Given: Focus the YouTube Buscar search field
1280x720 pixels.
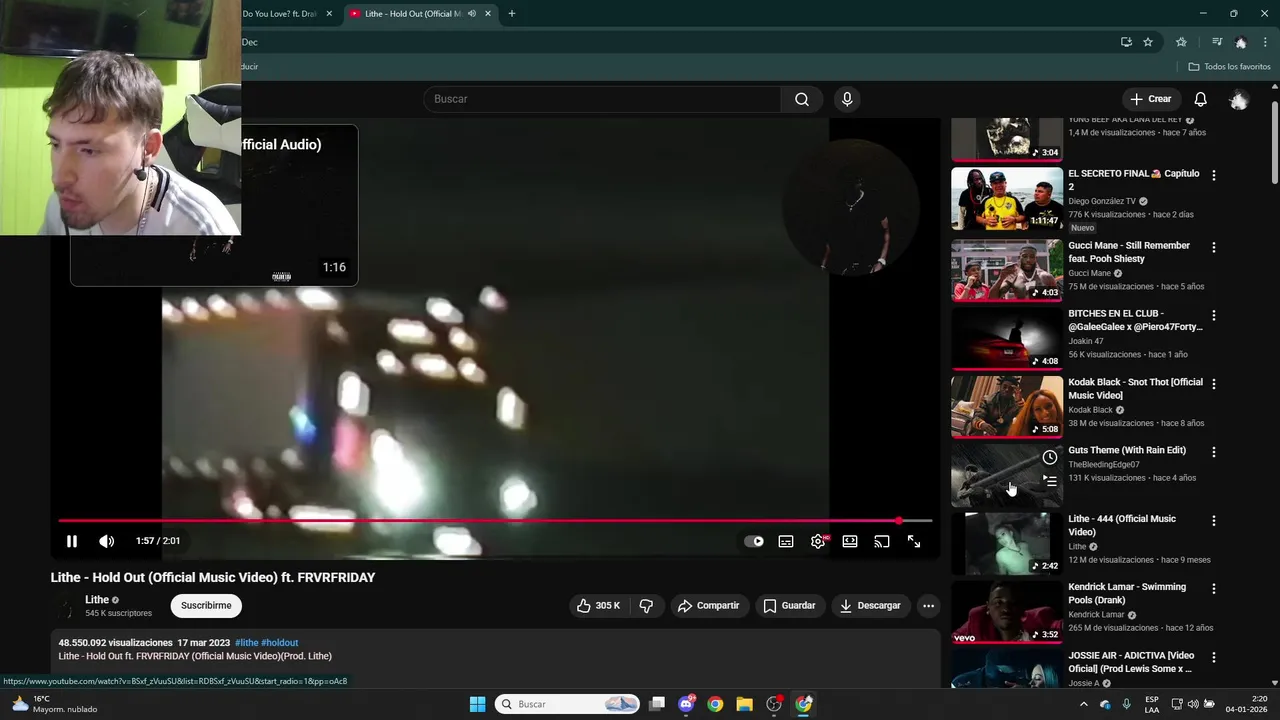Looking at the screenshot, I should [x=602, y=99].
